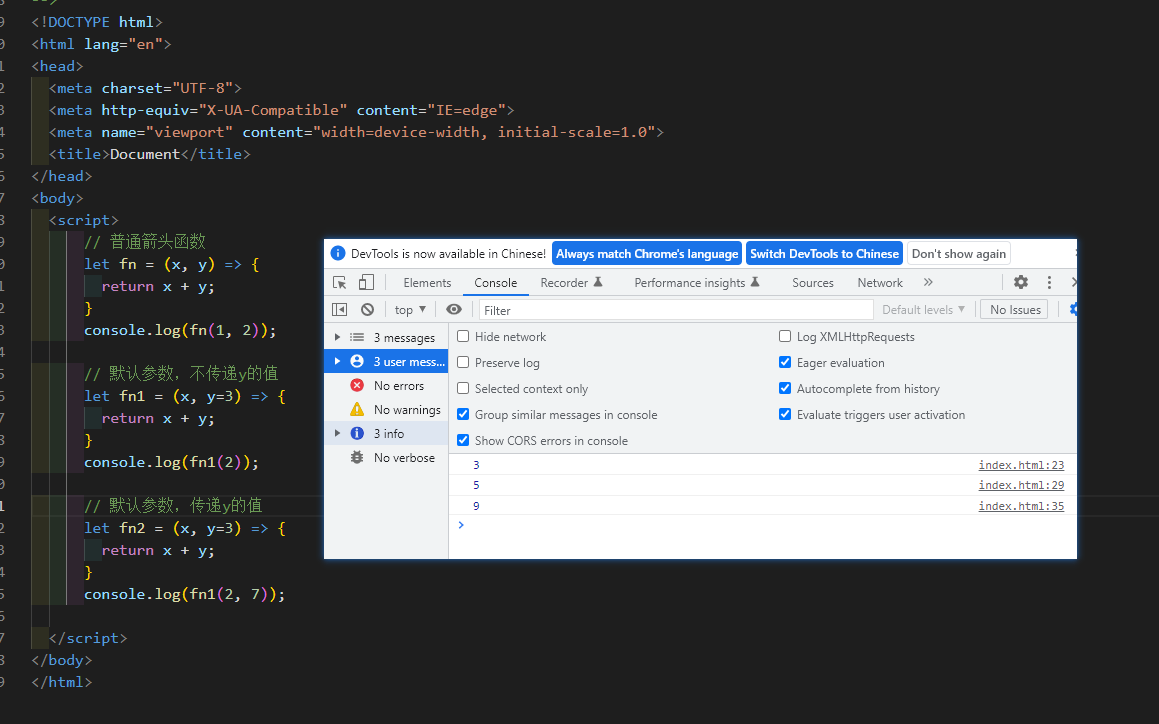
Task: Open the Default levels dropdown
Action: coord(923,310)
